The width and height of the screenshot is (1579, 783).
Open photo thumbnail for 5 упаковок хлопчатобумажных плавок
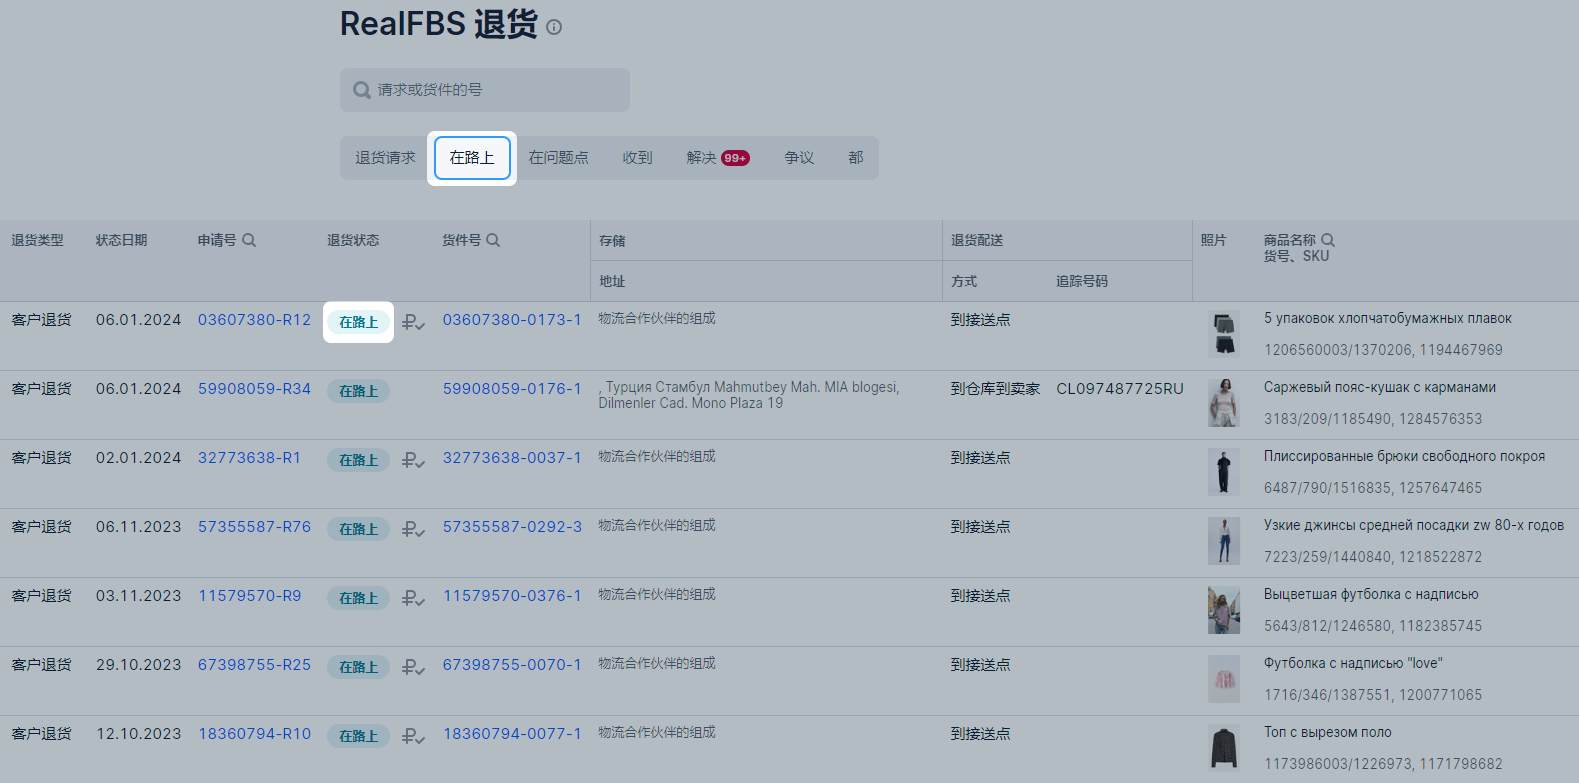point(1224,334)
